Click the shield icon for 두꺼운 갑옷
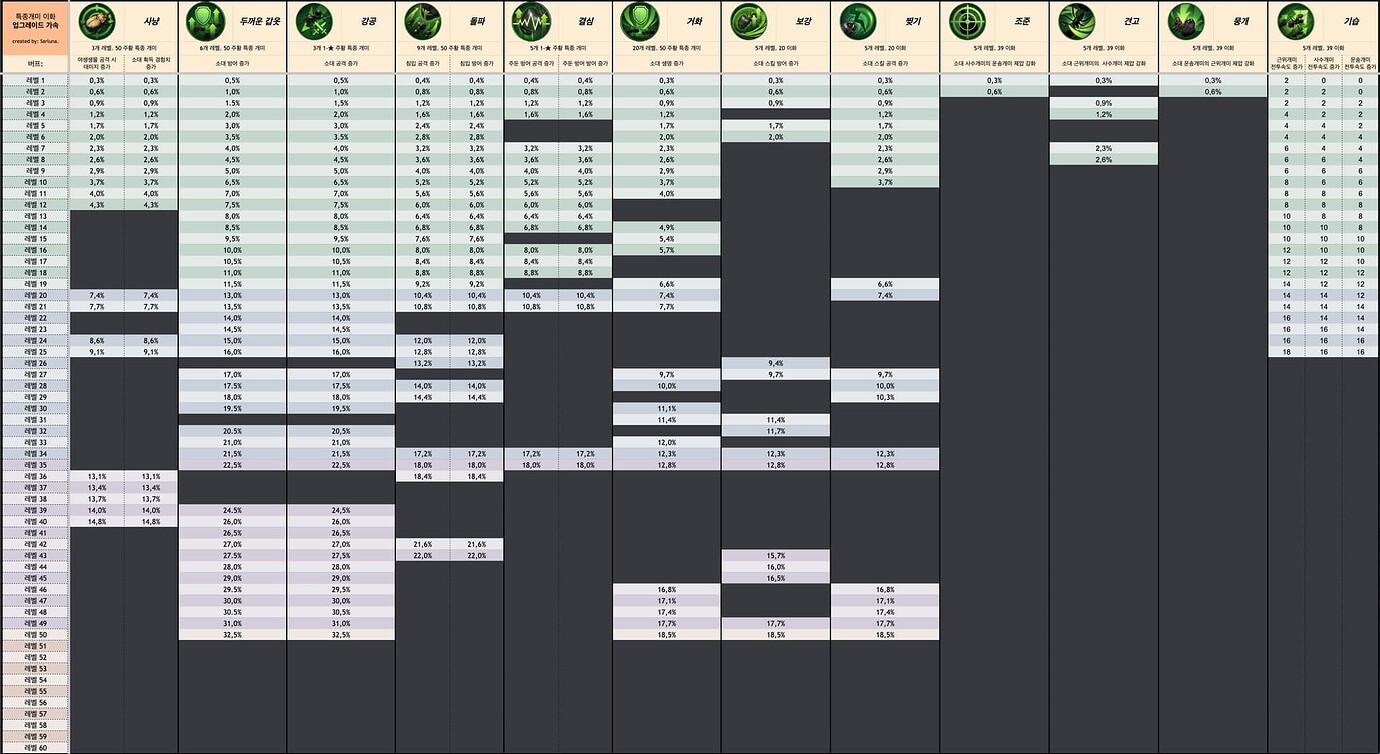 [203, 20]
